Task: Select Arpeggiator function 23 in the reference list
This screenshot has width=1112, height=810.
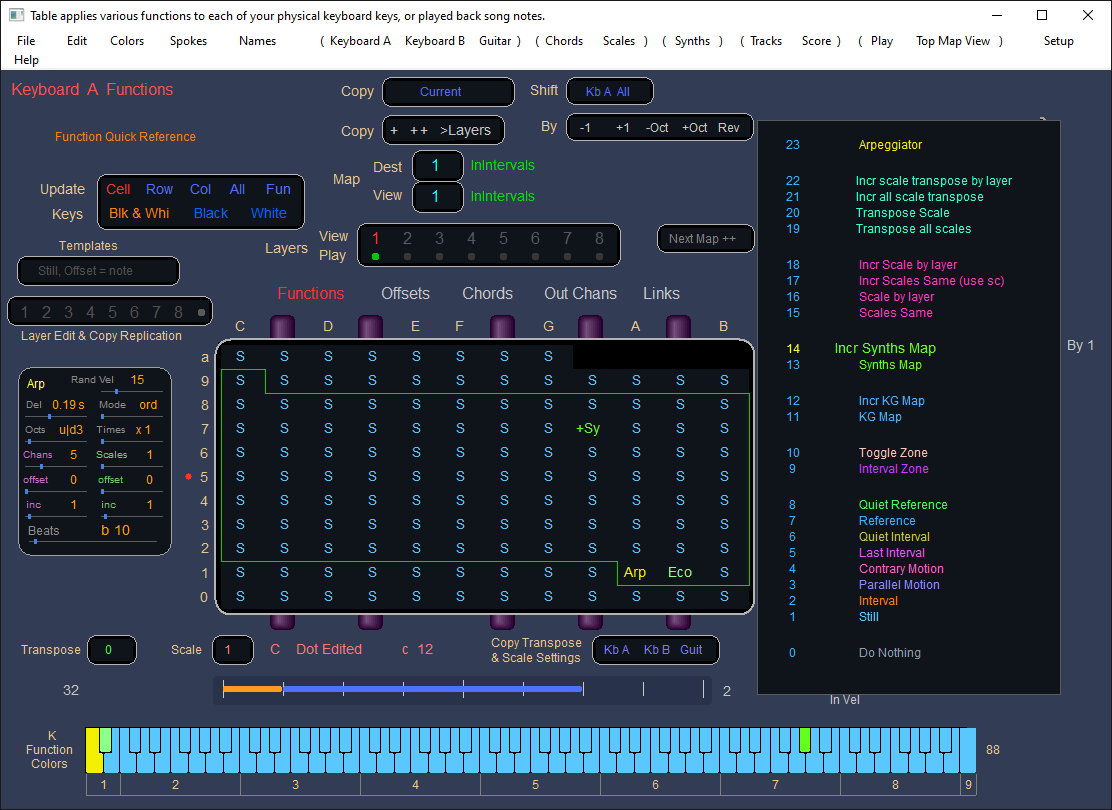Action: click(x=890, y=145)
